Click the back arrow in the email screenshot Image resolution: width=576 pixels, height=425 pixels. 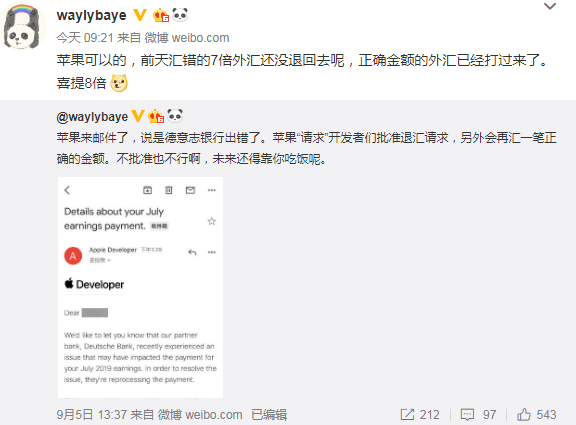coord(67,190)
